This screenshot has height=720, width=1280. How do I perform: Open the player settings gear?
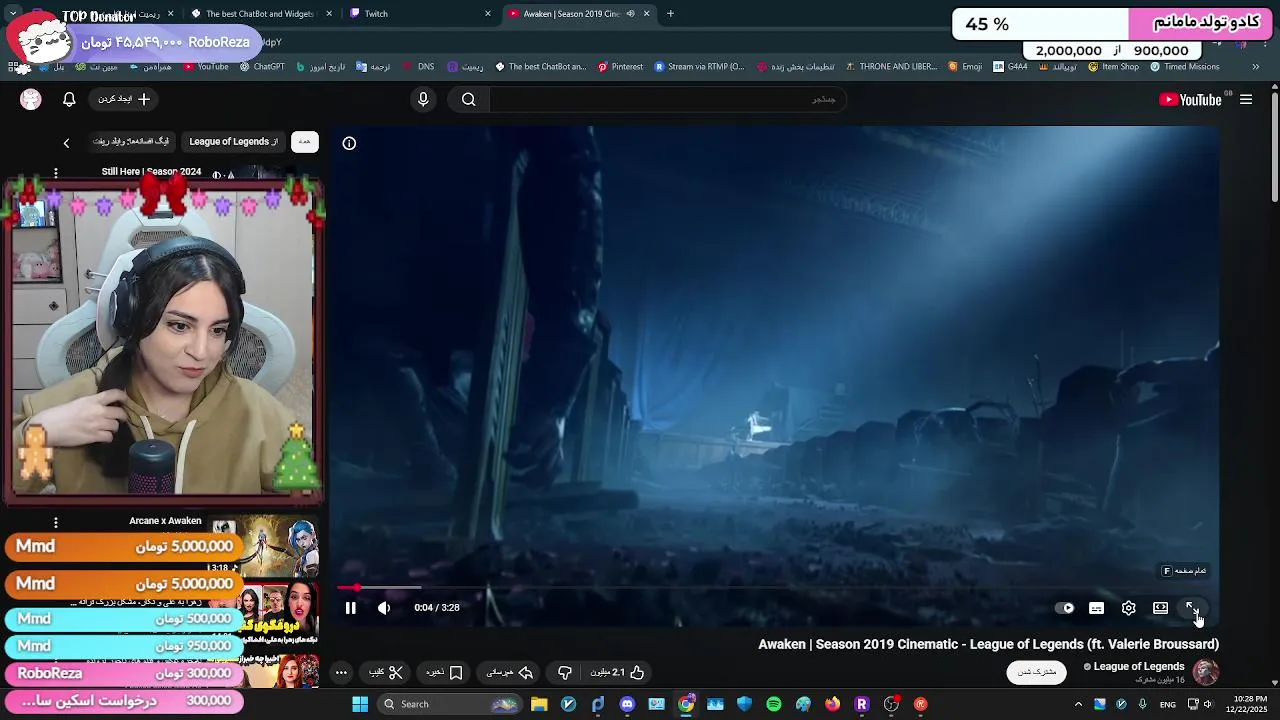tap(1129, 608)
